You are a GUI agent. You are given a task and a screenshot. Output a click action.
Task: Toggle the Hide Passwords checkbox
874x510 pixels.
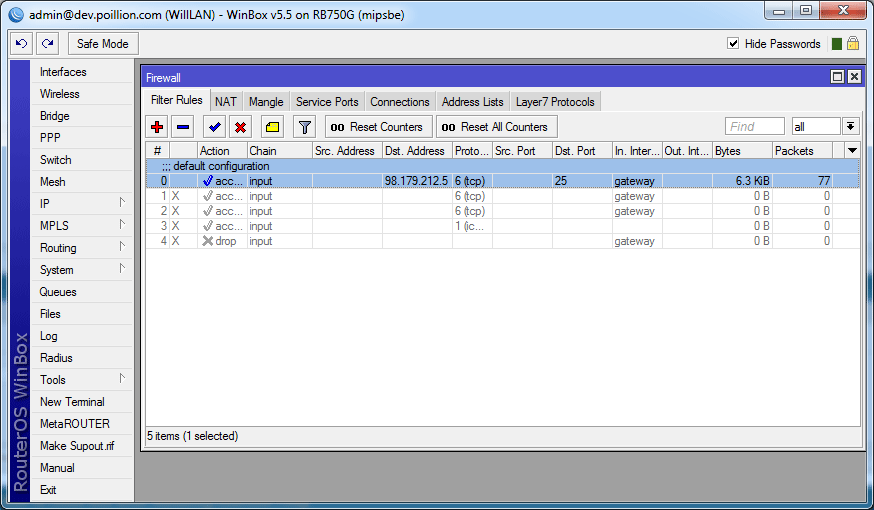(x=733, y=43)
